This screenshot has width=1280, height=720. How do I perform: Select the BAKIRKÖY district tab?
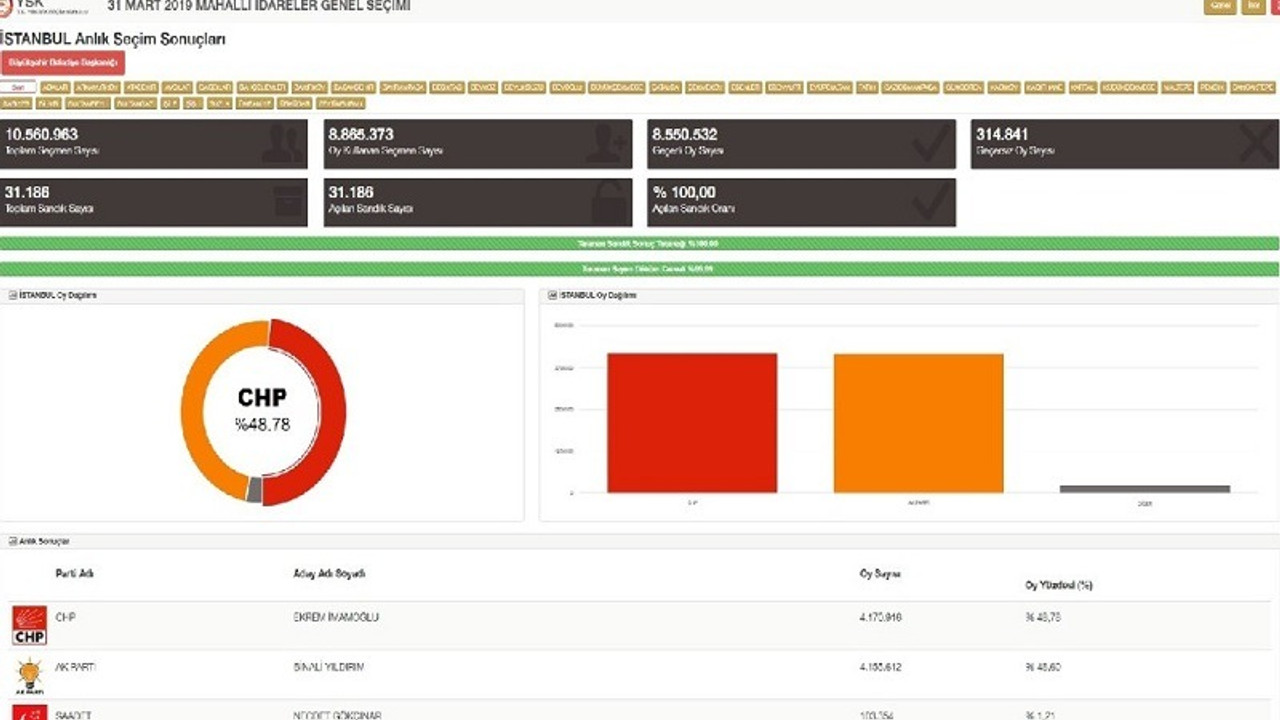point(310,88)
